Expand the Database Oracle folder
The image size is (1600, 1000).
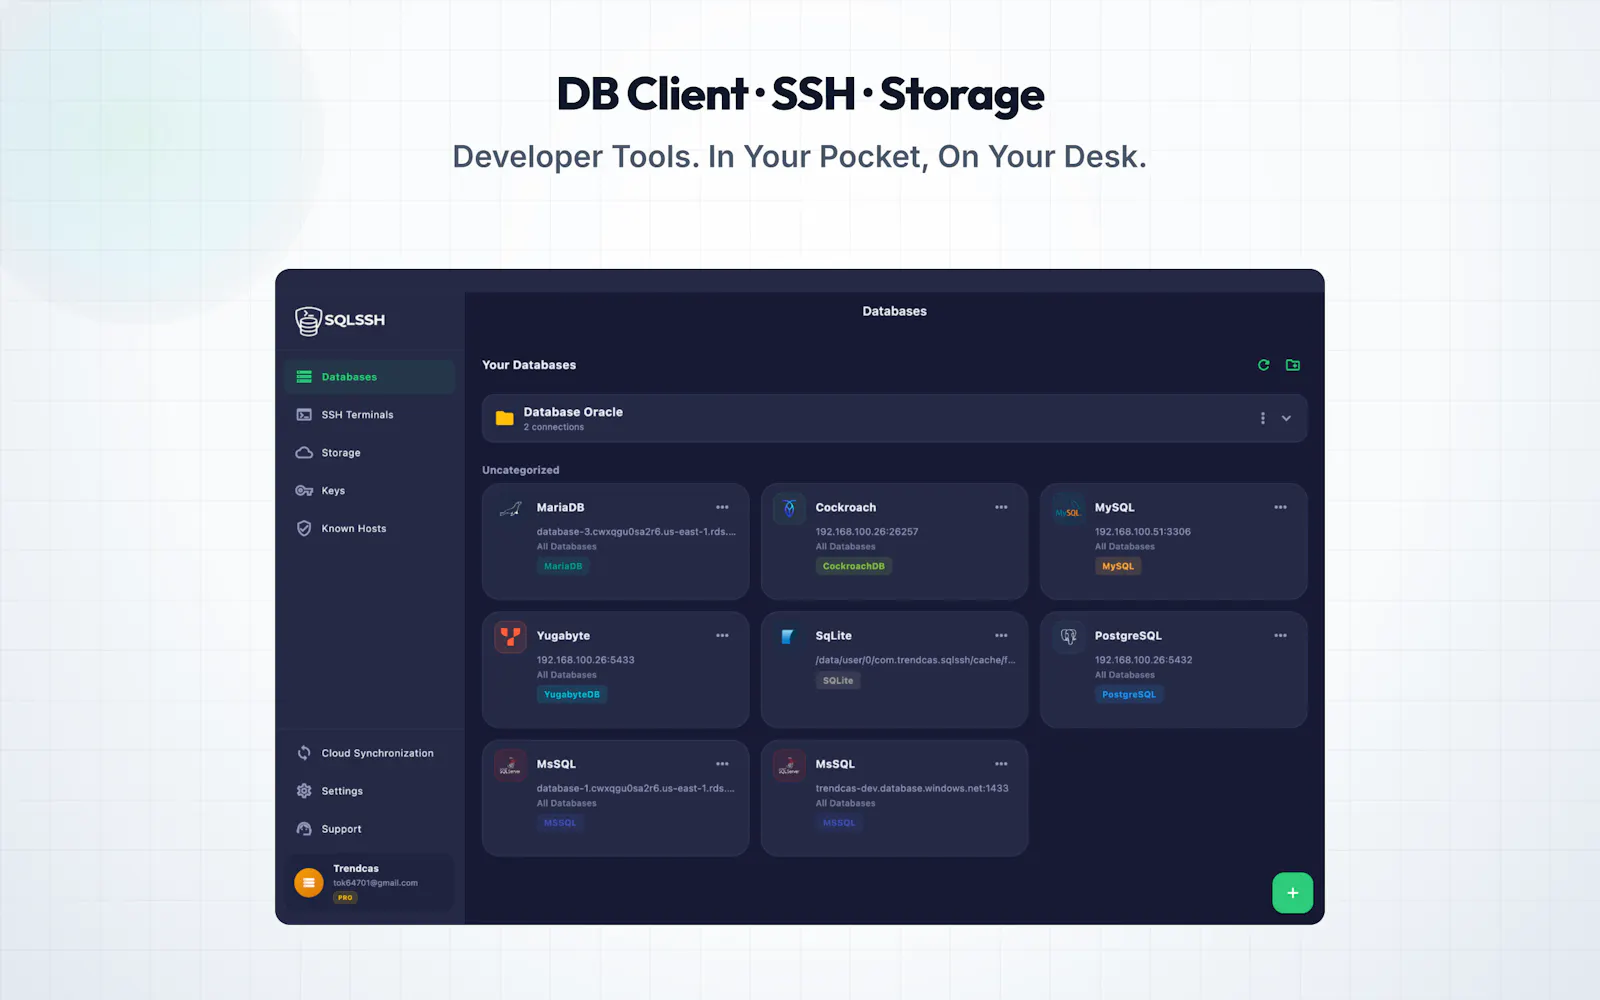pyautogui.click(x=1287, y=418)
